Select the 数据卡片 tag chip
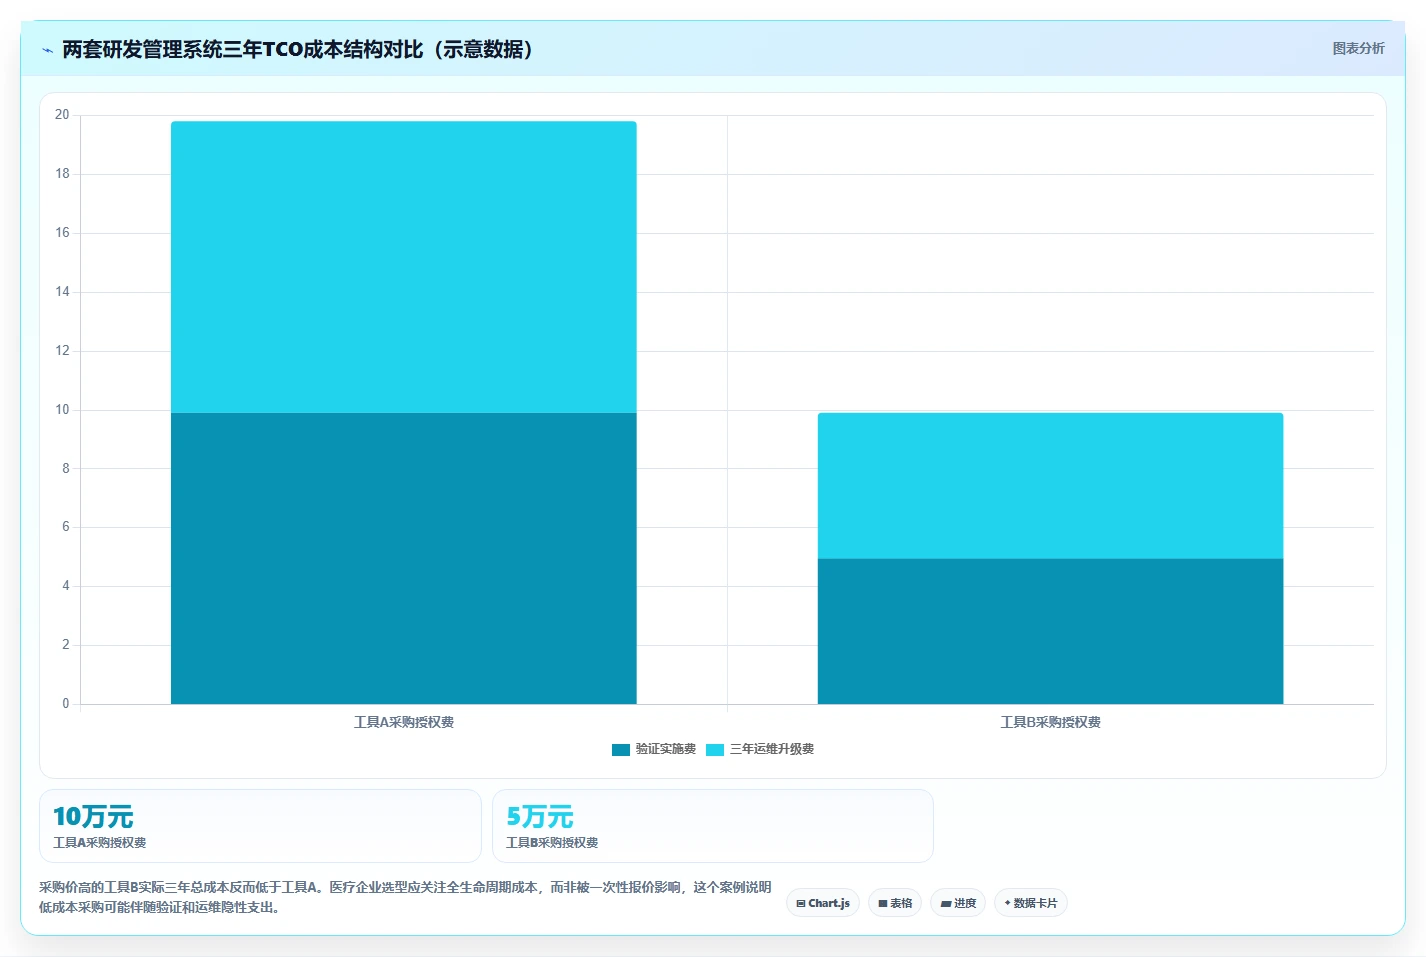The height and width of the screenshot is (957, 1426). coord(1031,903)
